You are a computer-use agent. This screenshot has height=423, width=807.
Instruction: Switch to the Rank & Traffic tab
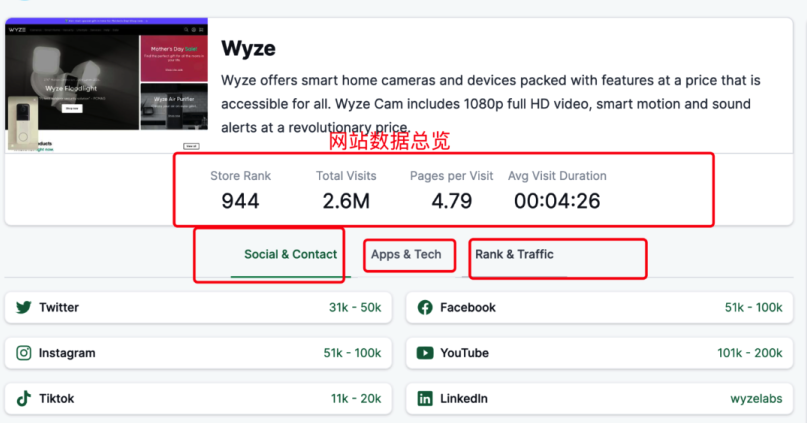click(x=514, y=254)
